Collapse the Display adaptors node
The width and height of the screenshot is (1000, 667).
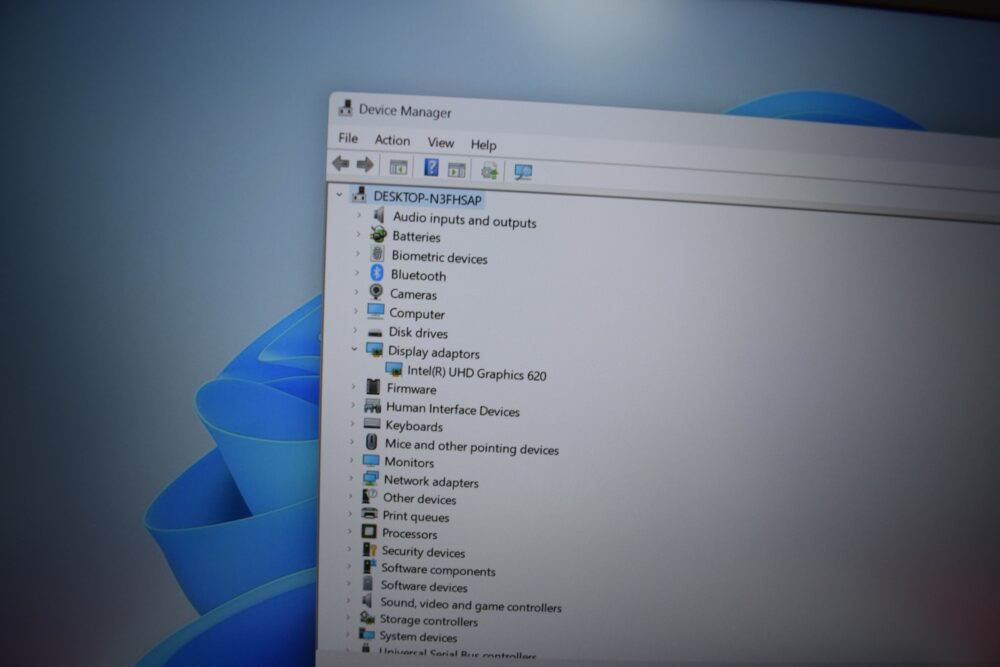[x=354, y=349]
